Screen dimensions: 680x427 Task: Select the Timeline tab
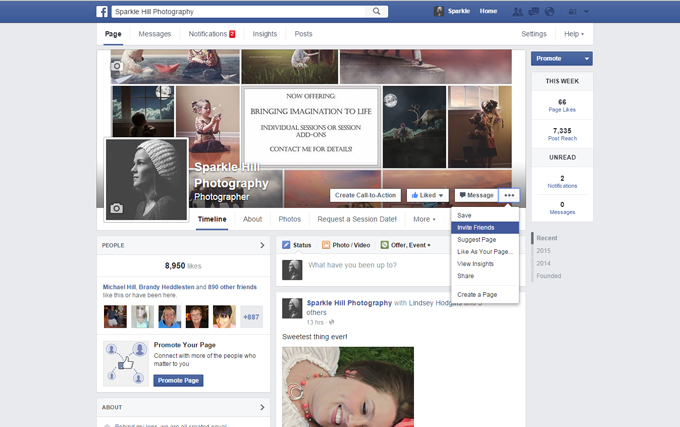(x=212, y=219)
